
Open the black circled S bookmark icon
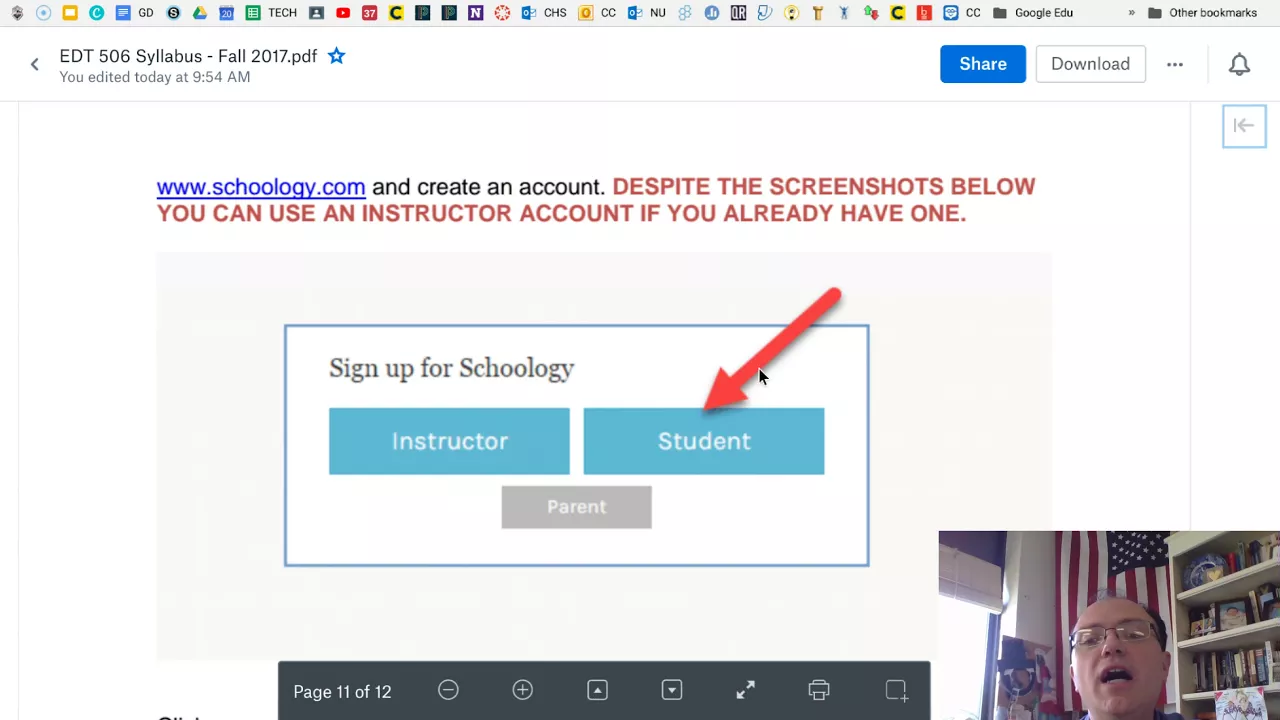click(x=174, y=13)
